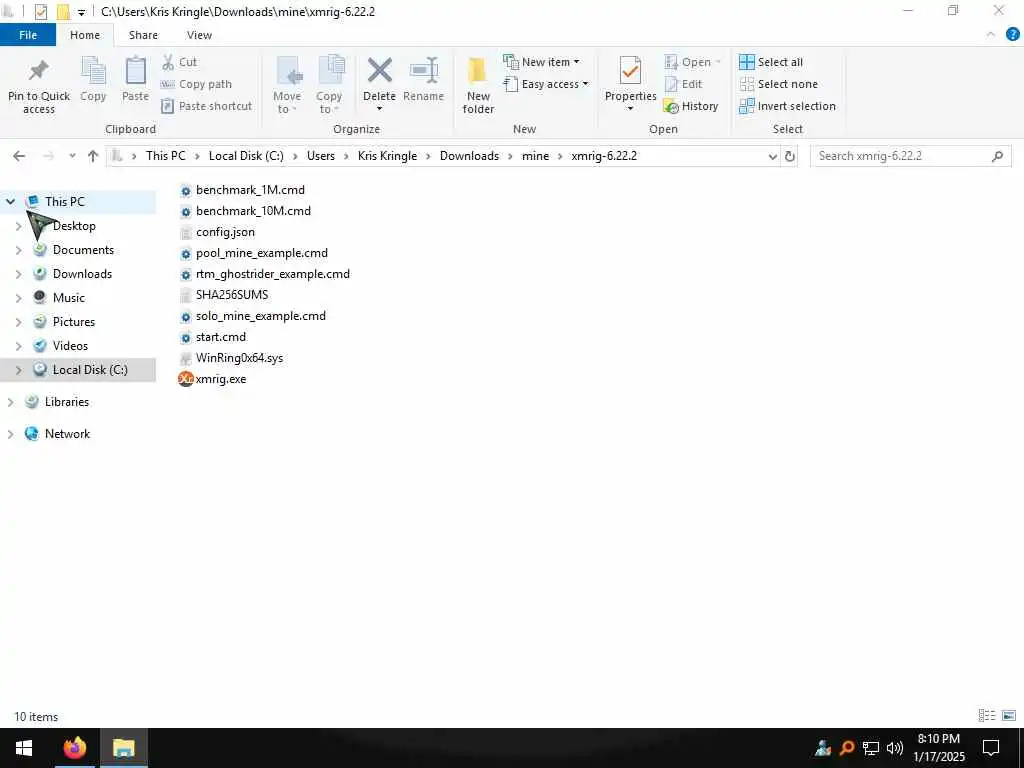Click the Delete X icon
The image size is (1024, 768).
(379, 71)
